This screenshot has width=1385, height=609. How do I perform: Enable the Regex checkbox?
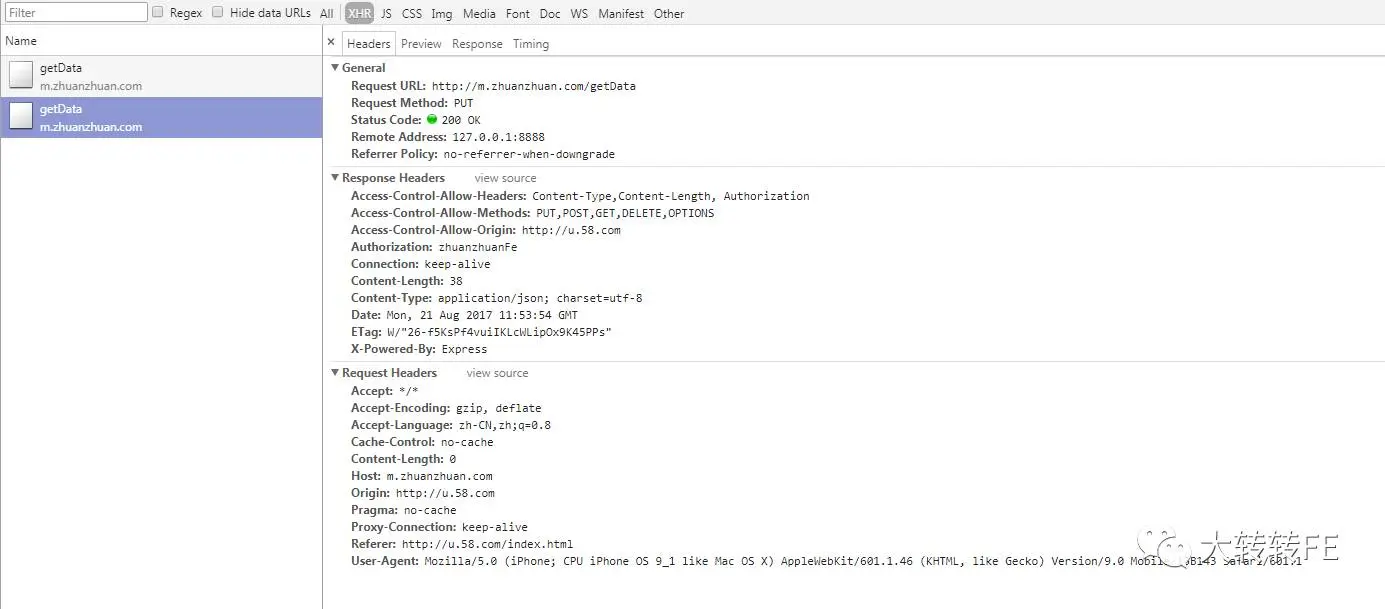click(158, 12)
